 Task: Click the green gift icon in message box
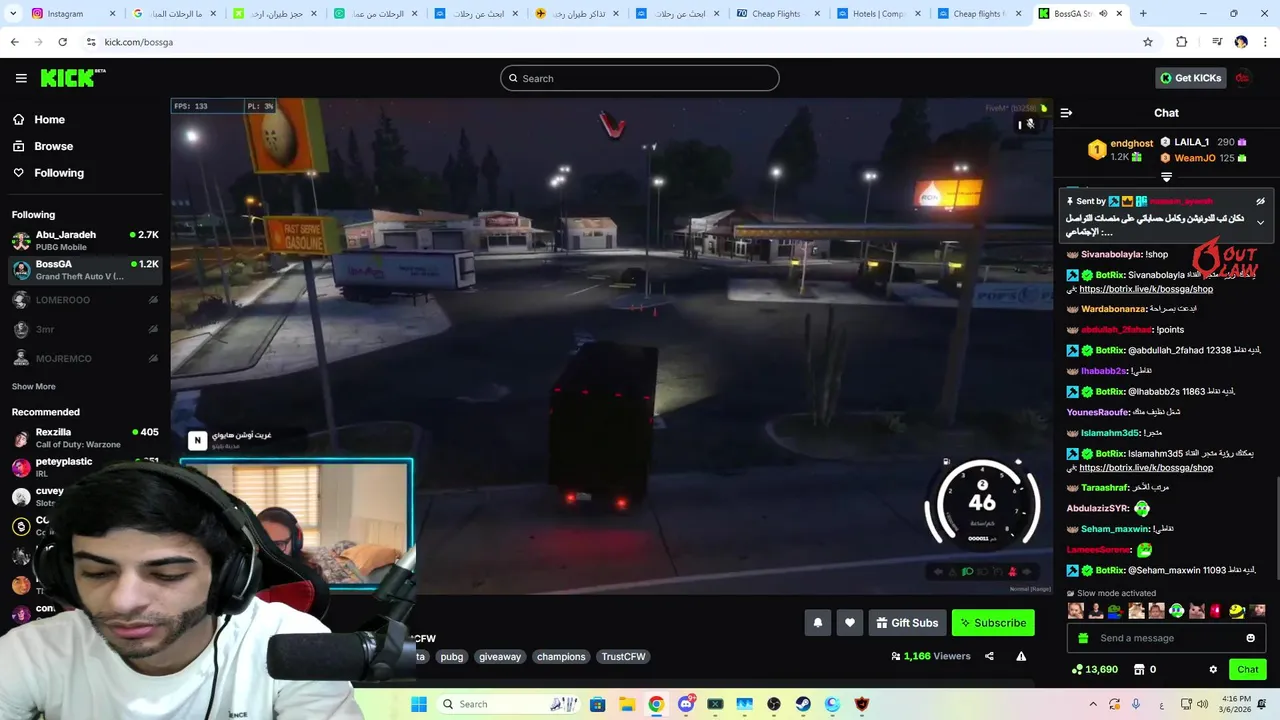coord(1083,638)
